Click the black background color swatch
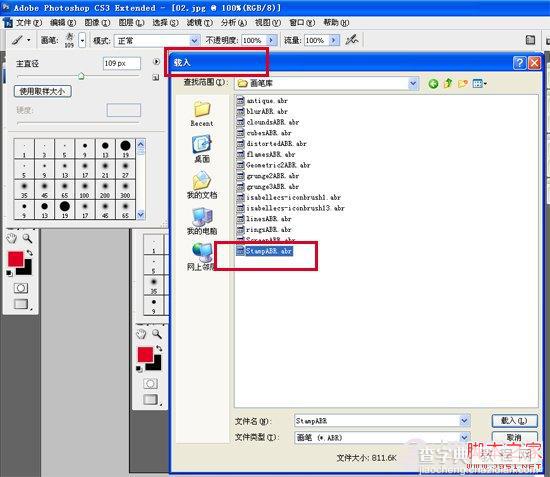The image size is (550, 477). pyautogui.click(x=27, y=269)
